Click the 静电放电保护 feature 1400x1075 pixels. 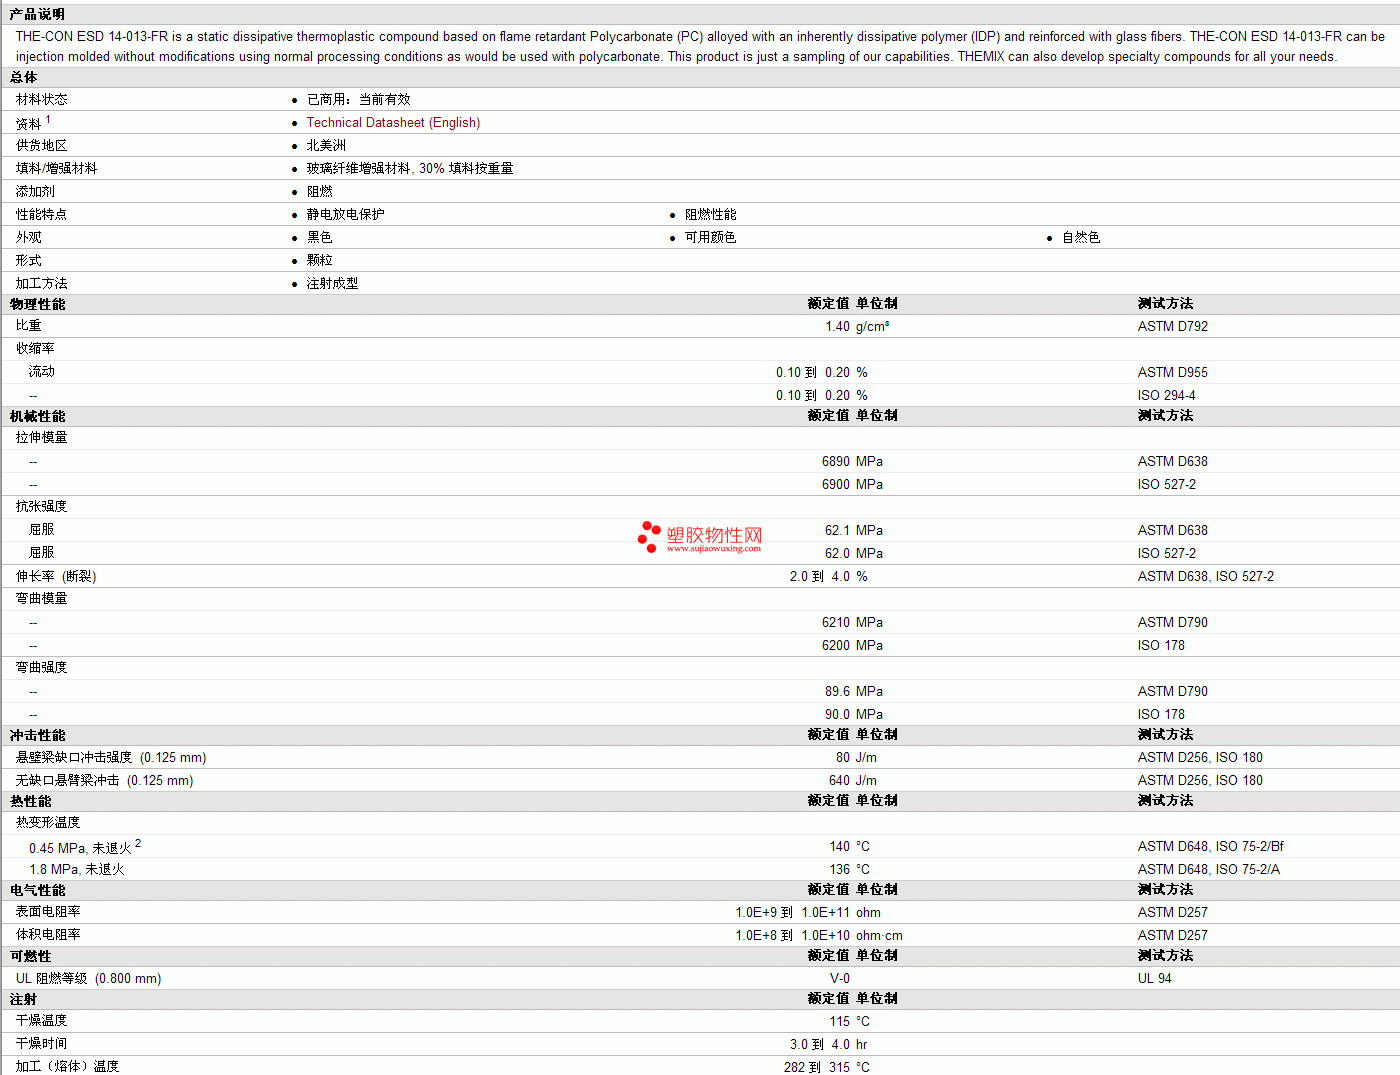[345, 214]
